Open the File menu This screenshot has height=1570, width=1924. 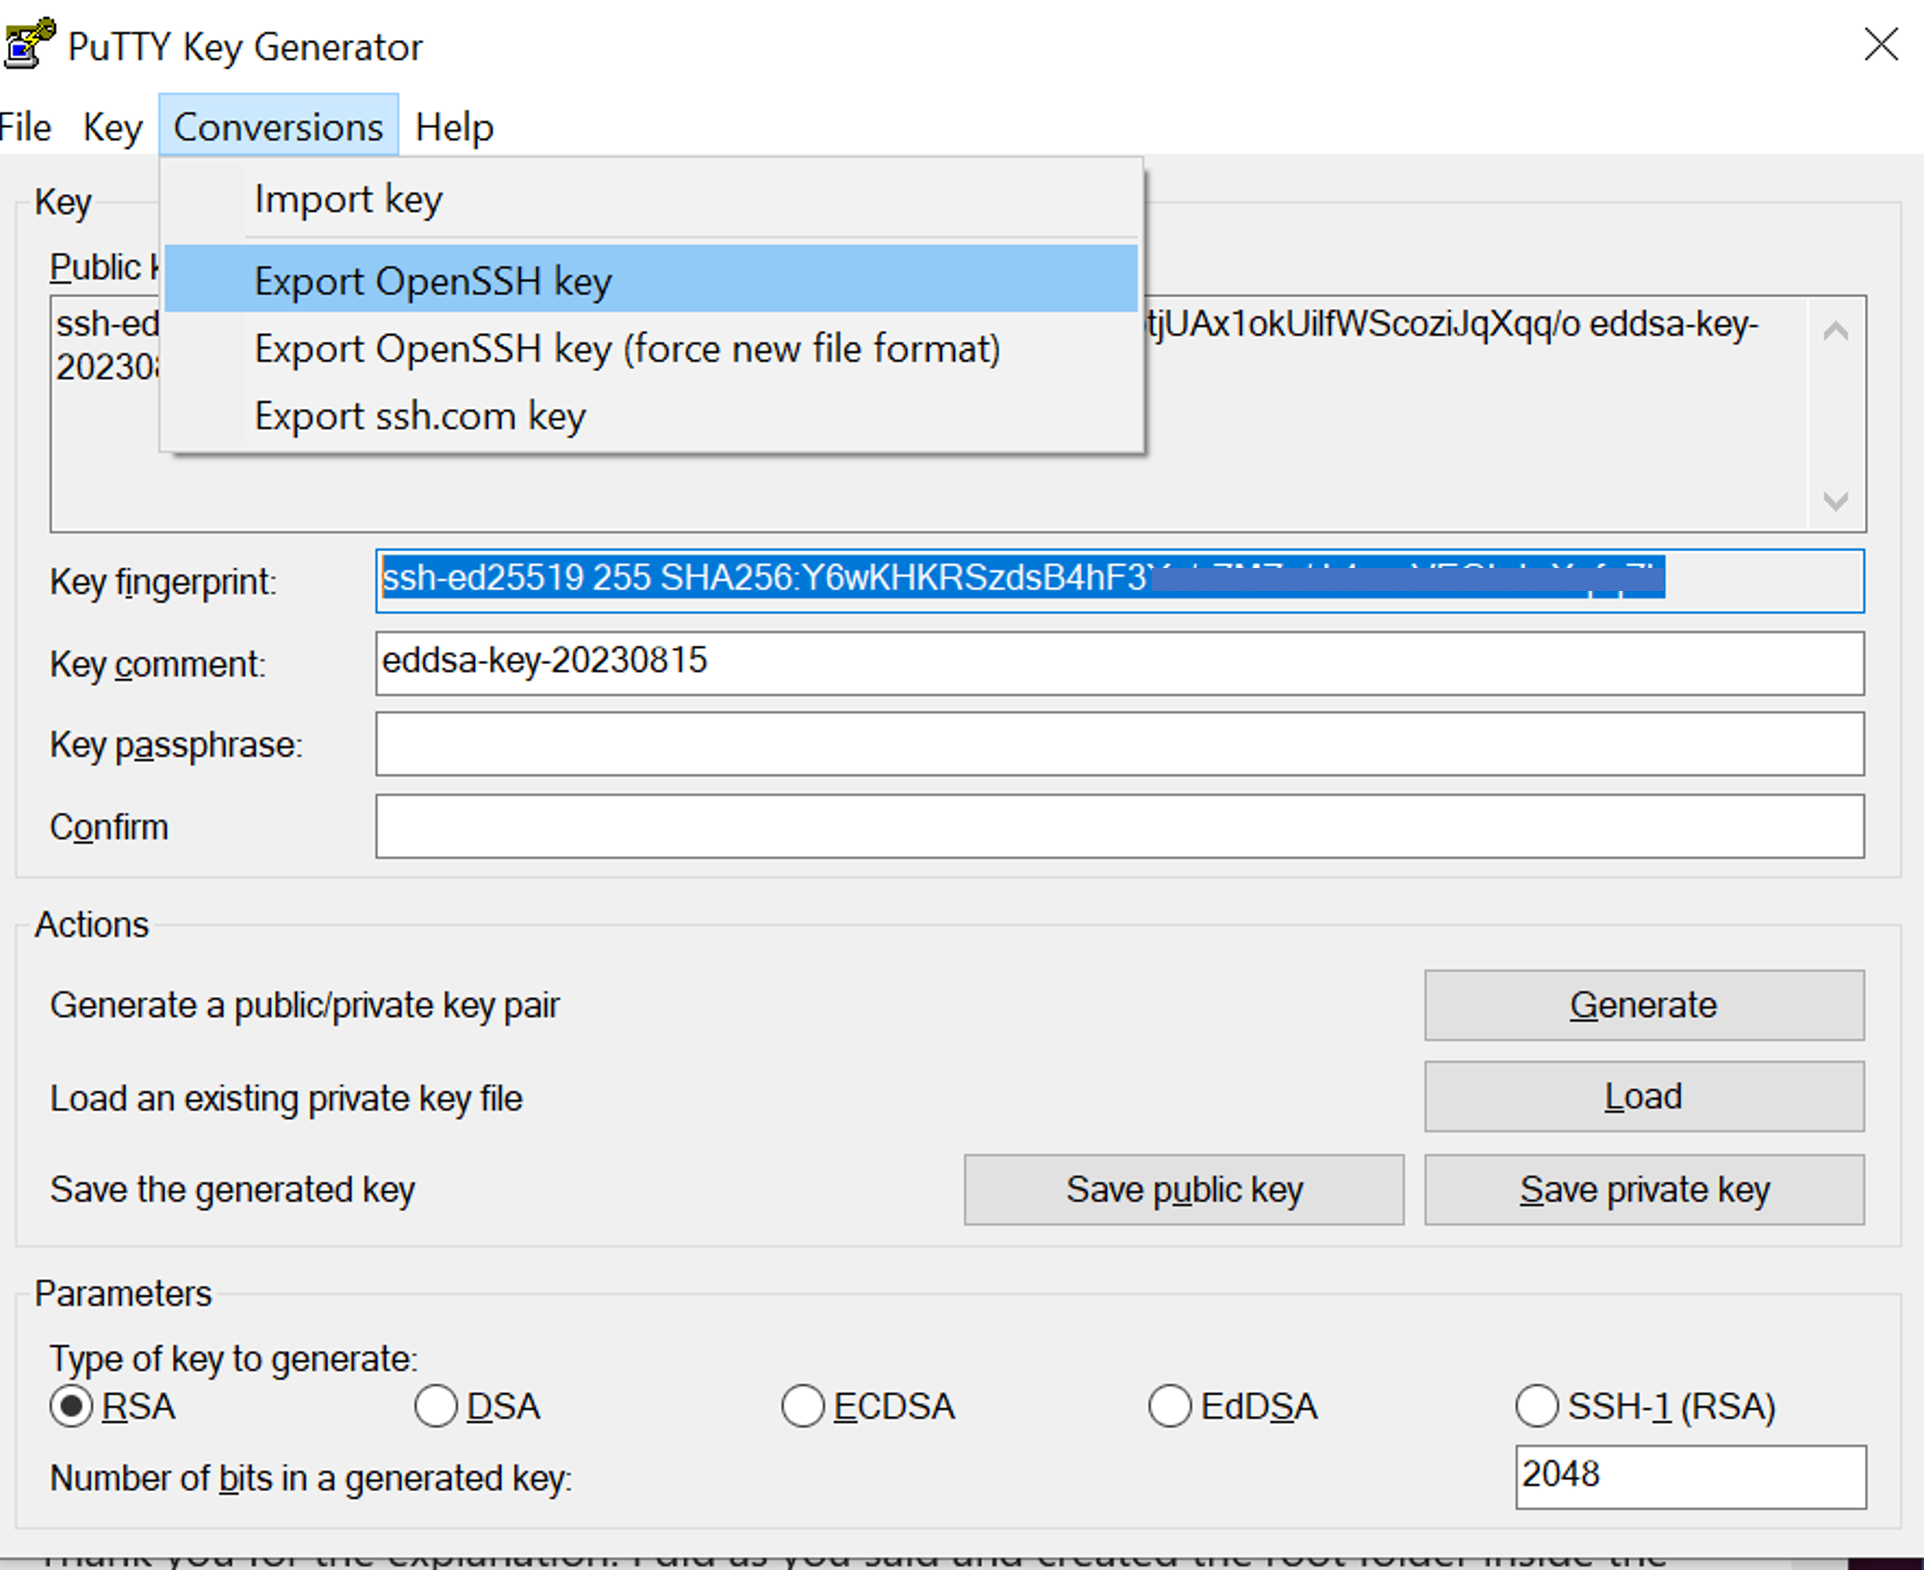point(25,127)
